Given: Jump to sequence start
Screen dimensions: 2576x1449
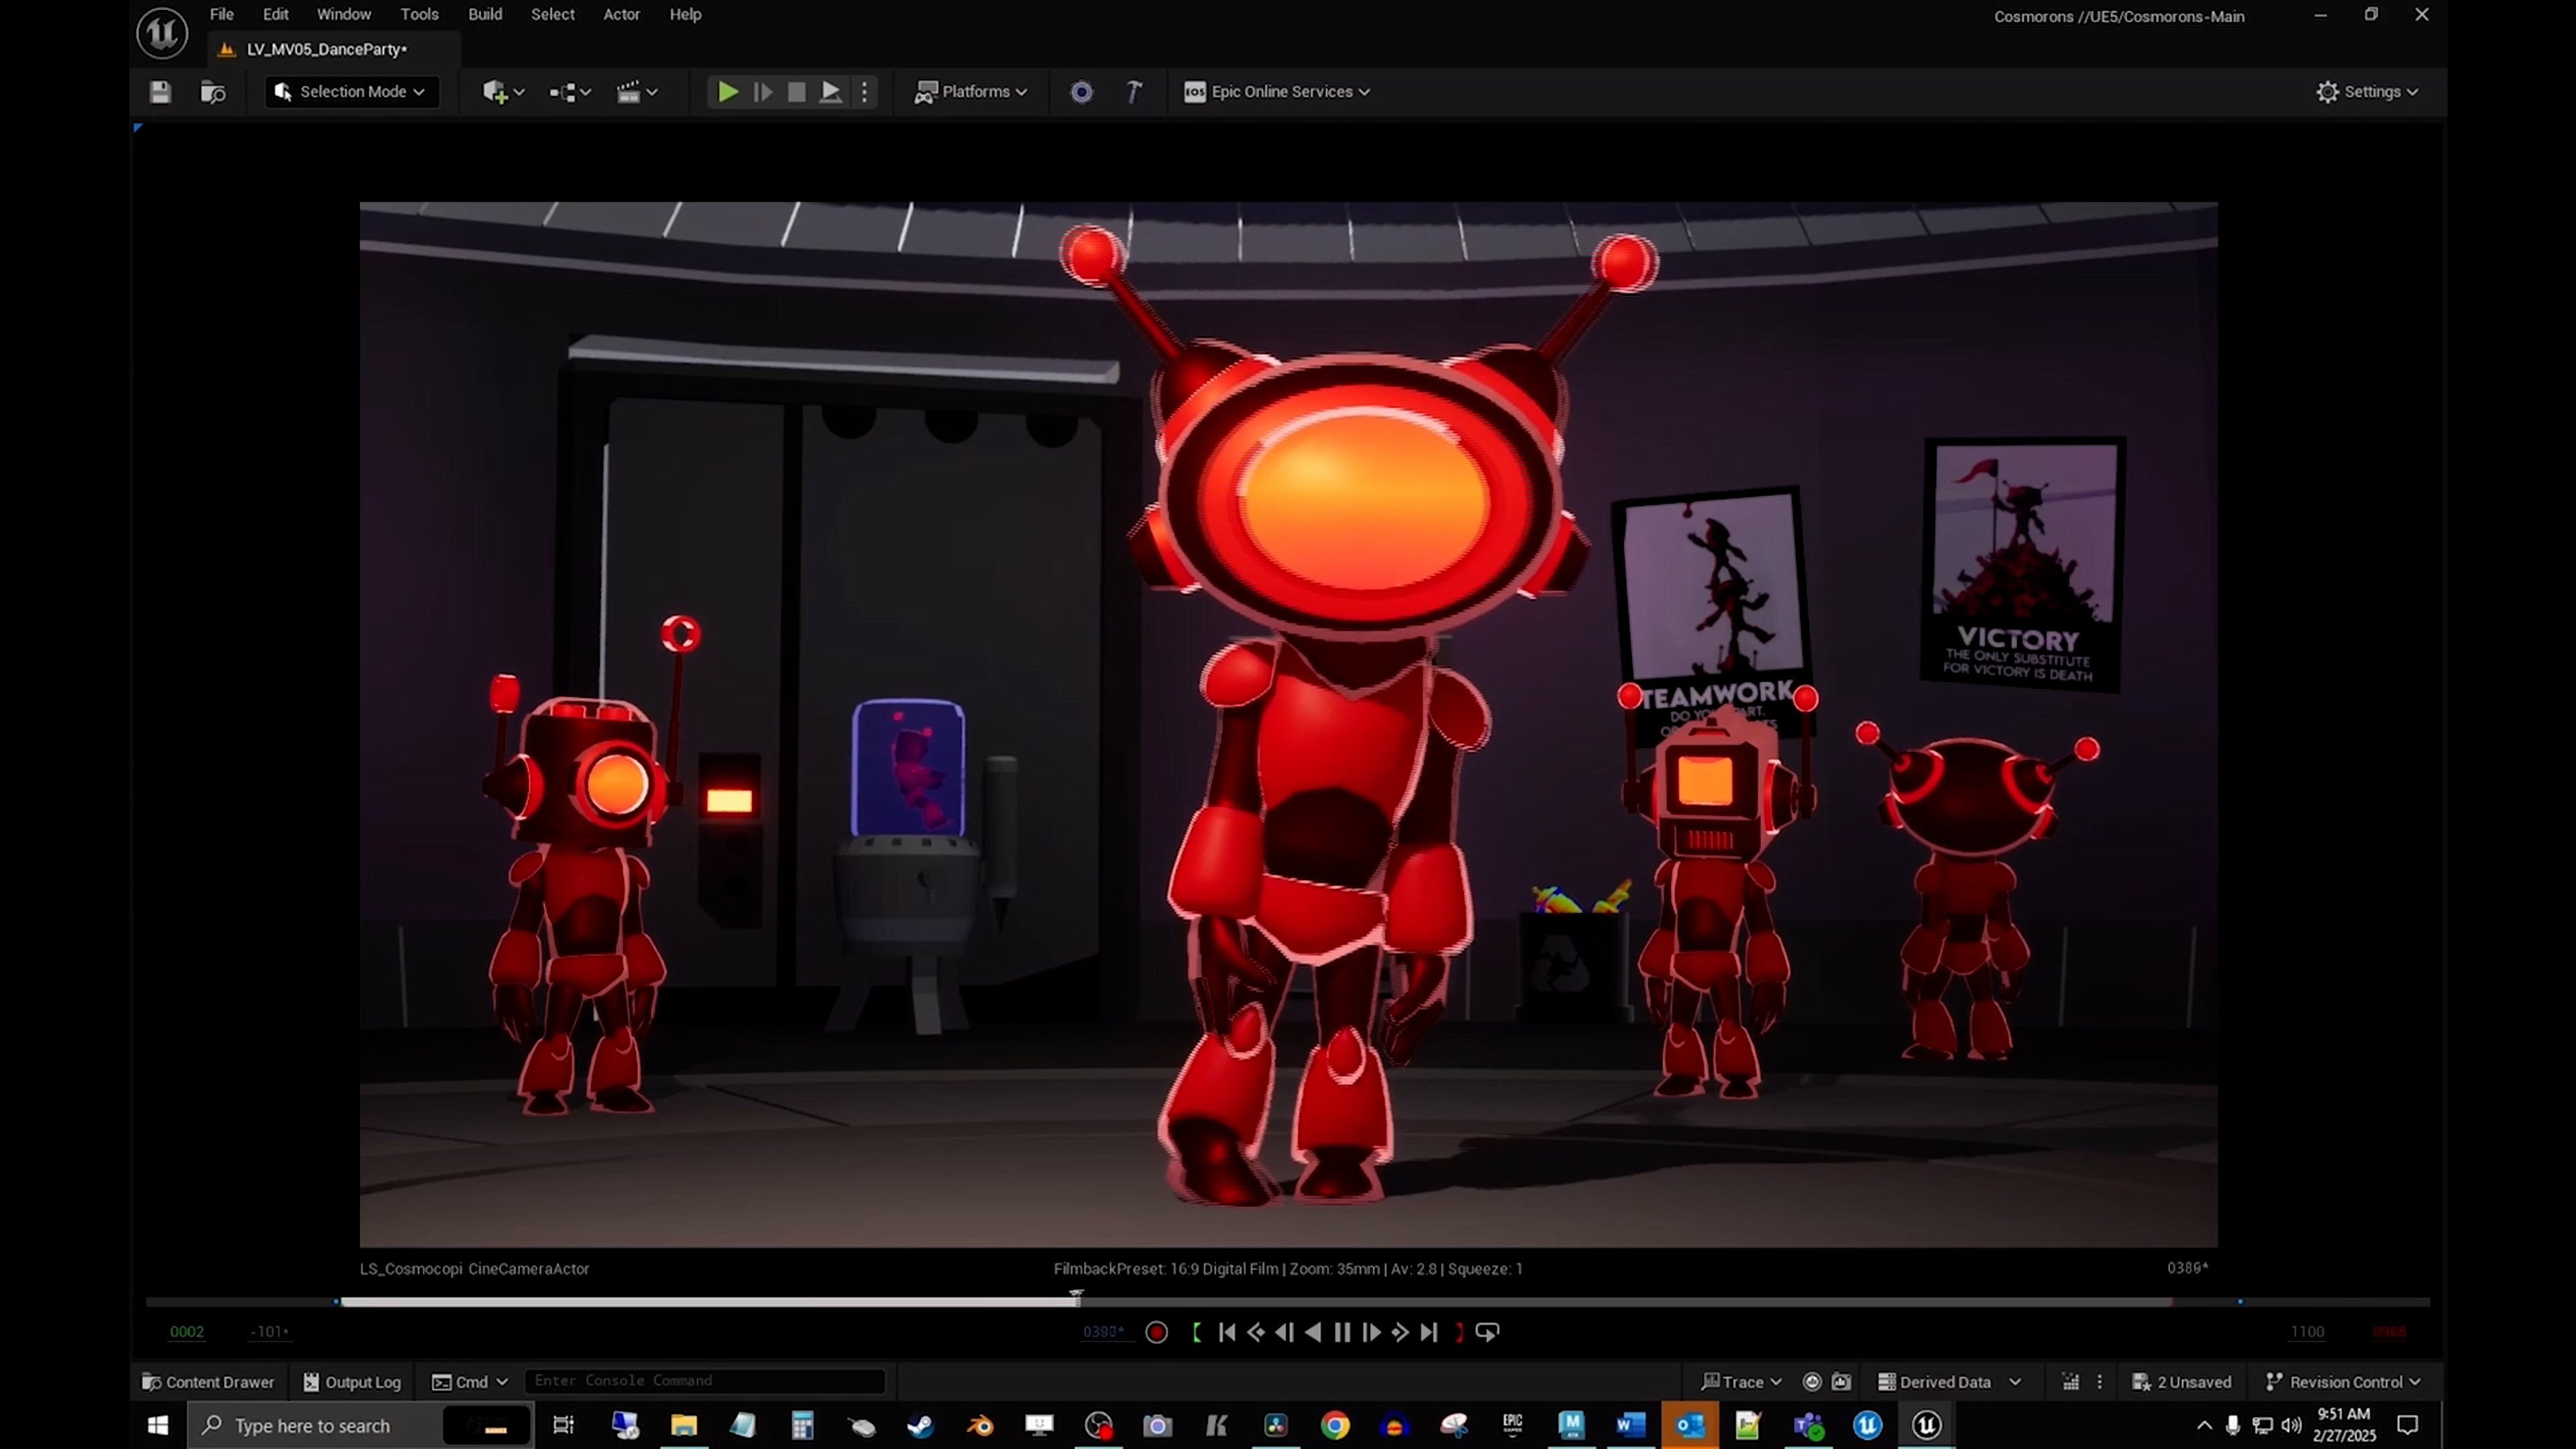Looking at the screenshot, I should pos(1227,1332).
